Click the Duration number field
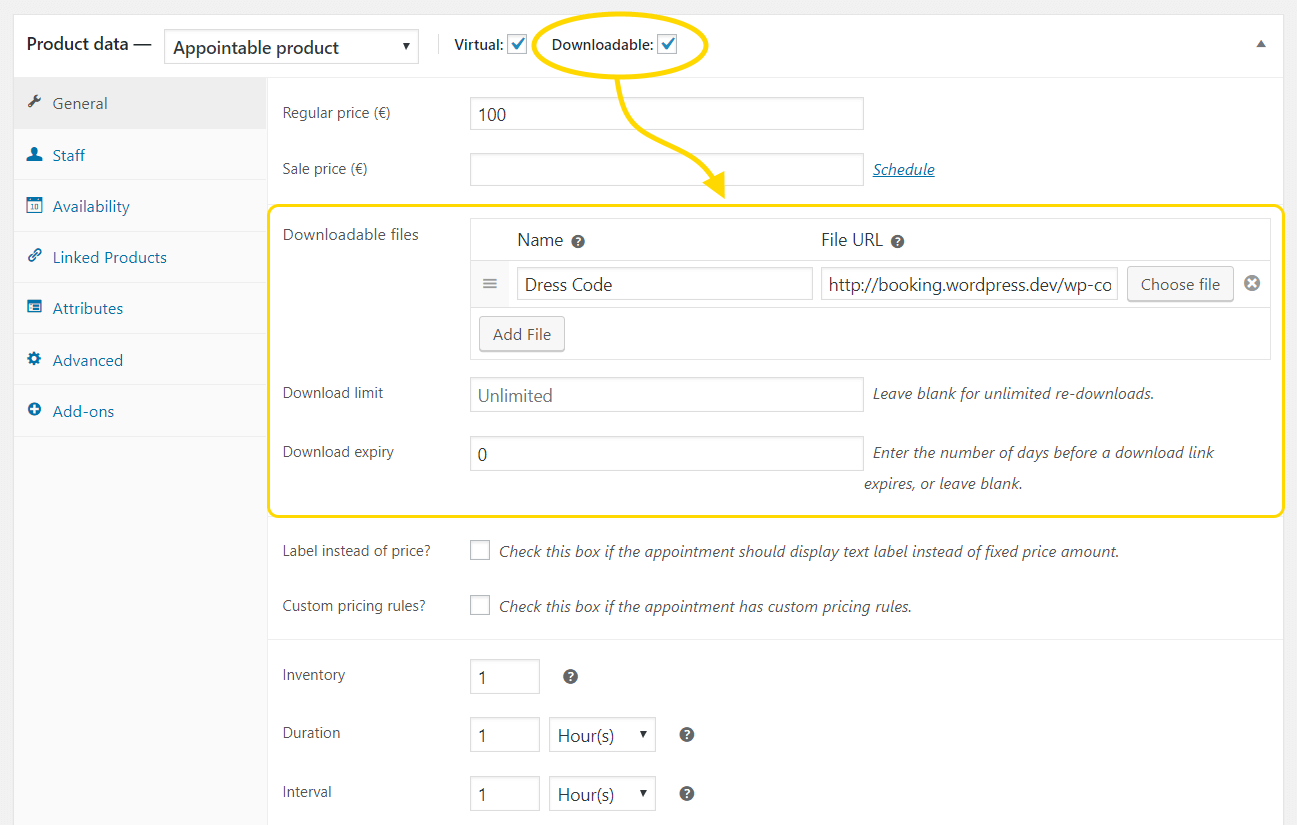Screen dimensions: 1297x825 [505, 735]
